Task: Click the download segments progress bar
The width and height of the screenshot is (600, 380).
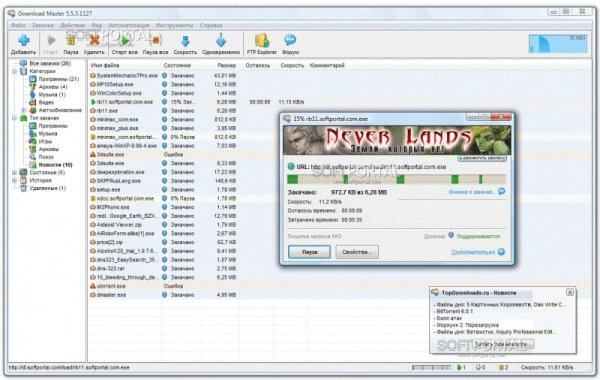Action: (x=396, y=179)
